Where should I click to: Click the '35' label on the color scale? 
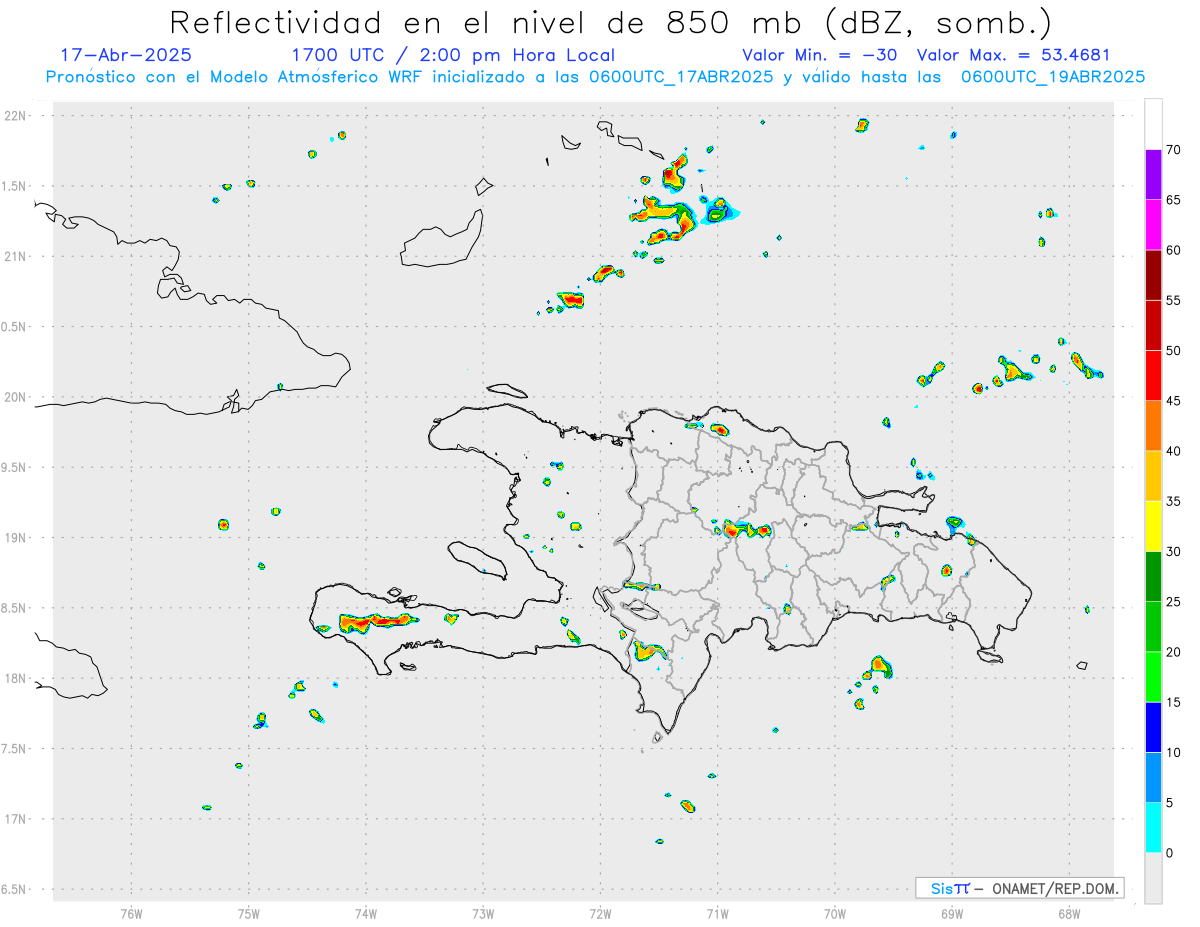tap(1174, 501)
